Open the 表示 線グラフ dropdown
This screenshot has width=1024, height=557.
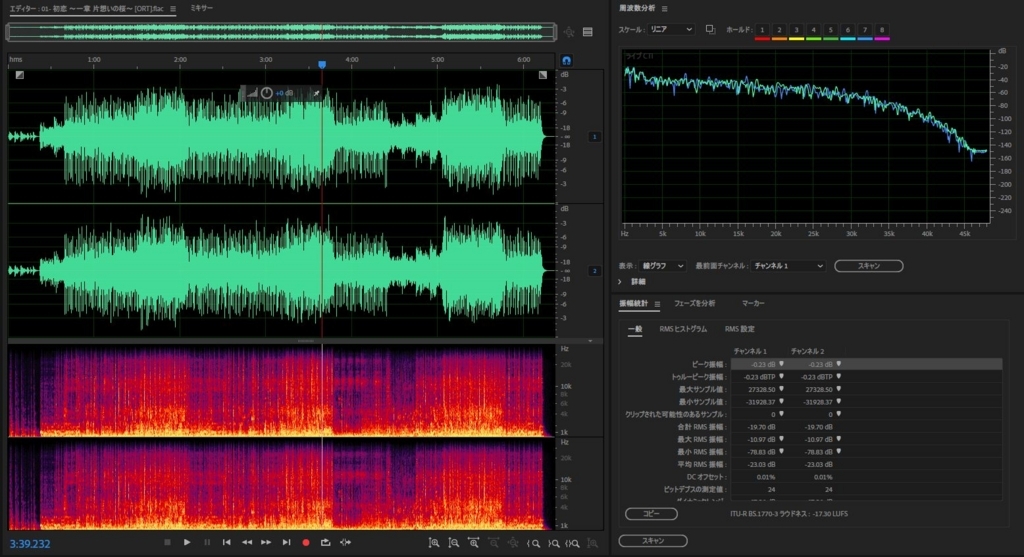pos(662,266)
